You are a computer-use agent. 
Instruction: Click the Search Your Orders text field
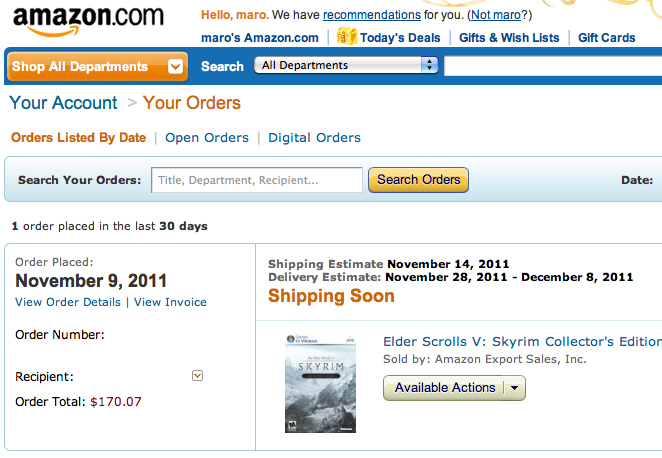(257, 180)
